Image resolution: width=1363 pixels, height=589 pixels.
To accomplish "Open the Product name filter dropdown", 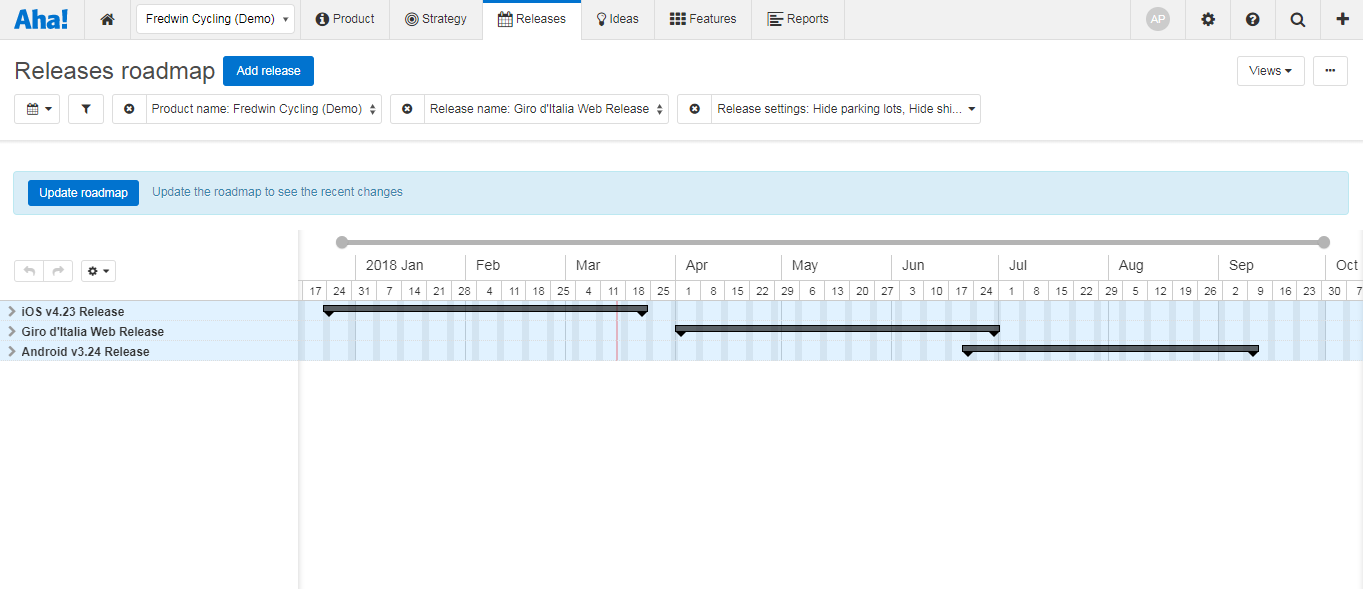I will pos(264,109).
